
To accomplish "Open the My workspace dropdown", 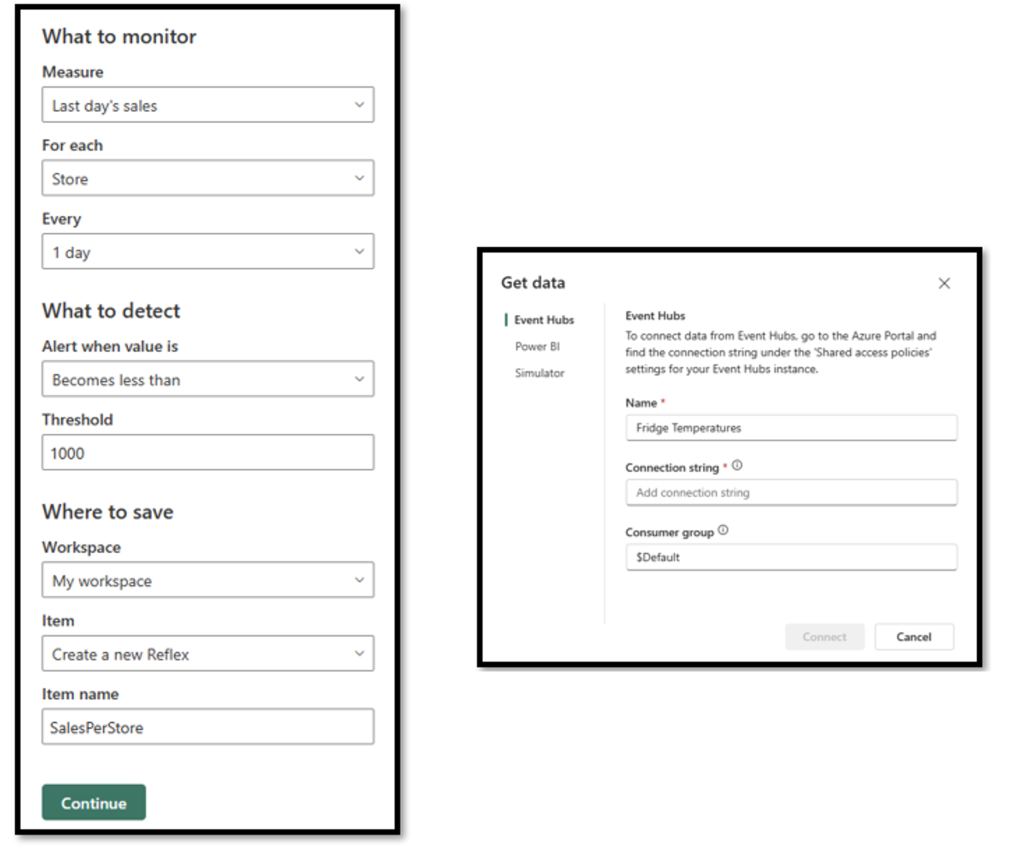I will point(208,580).
